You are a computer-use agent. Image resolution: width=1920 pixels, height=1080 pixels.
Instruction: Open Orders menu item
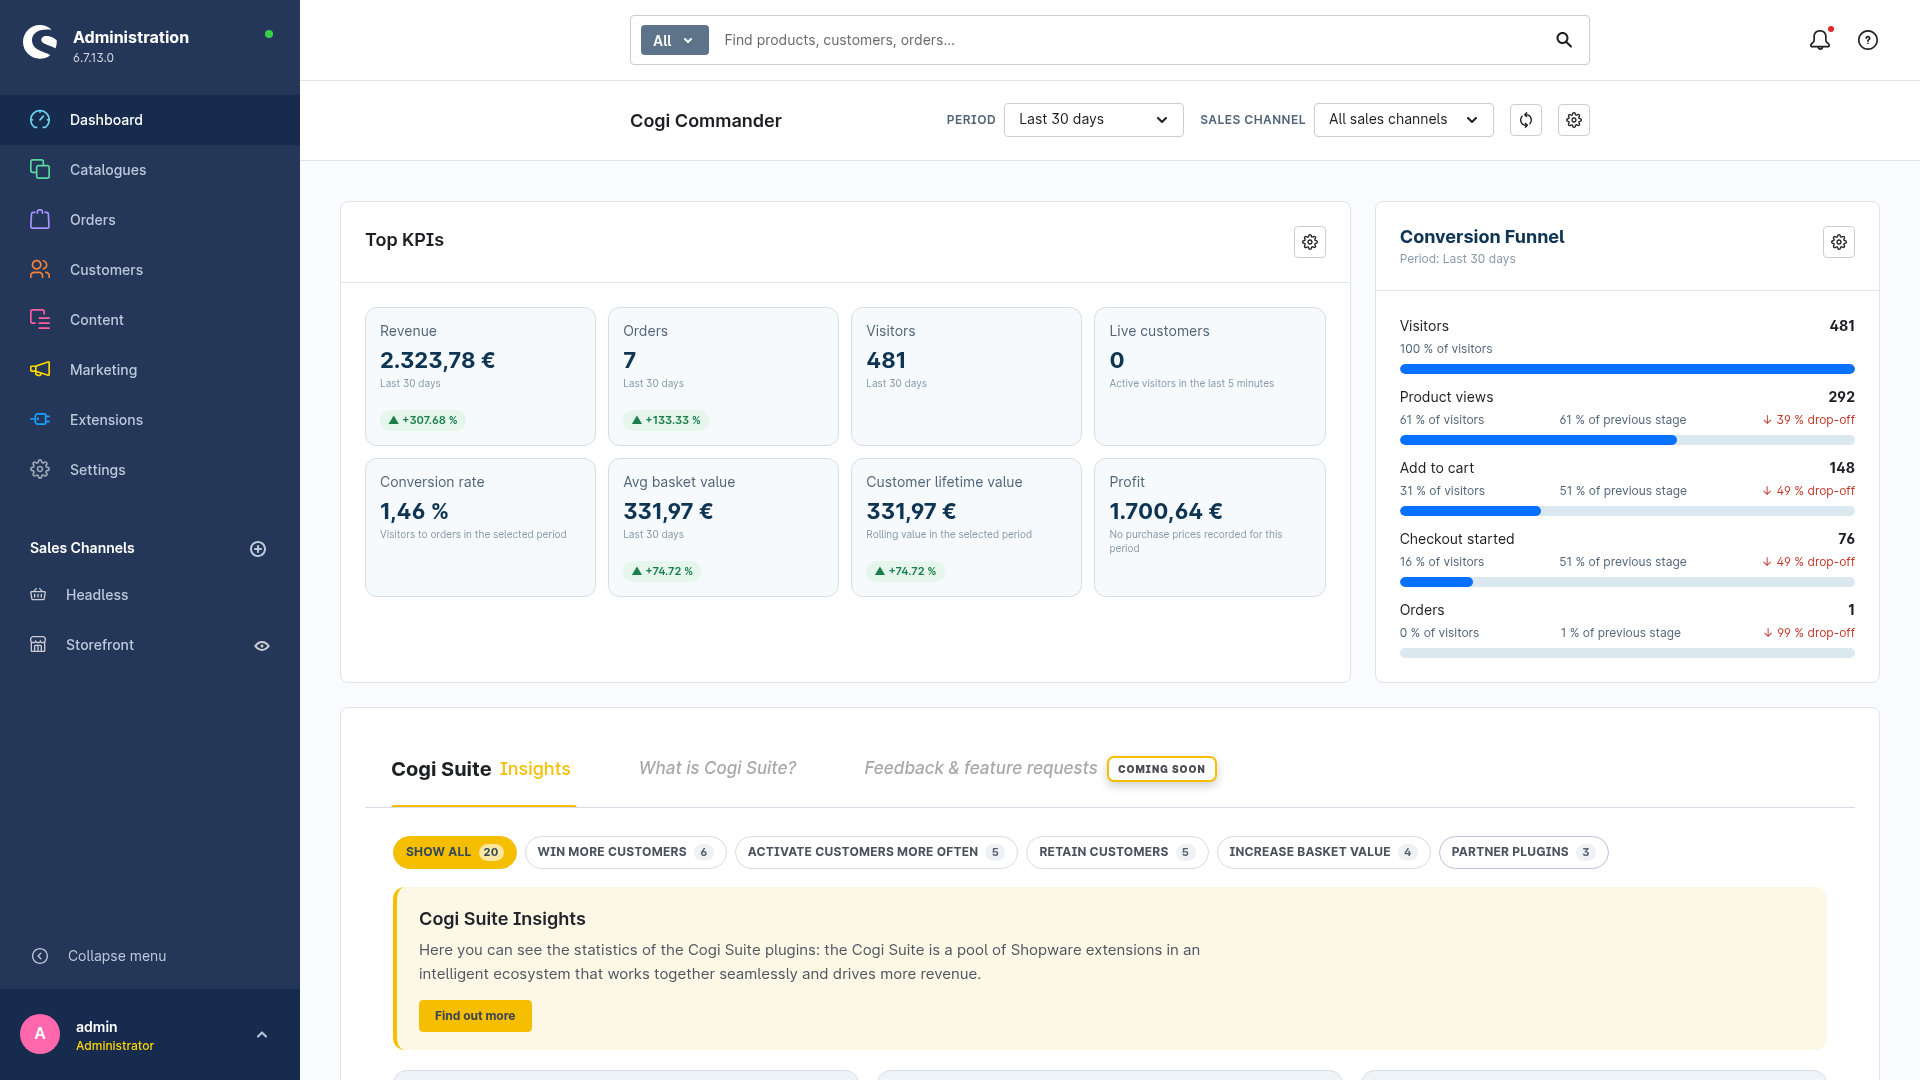(150, 220)
